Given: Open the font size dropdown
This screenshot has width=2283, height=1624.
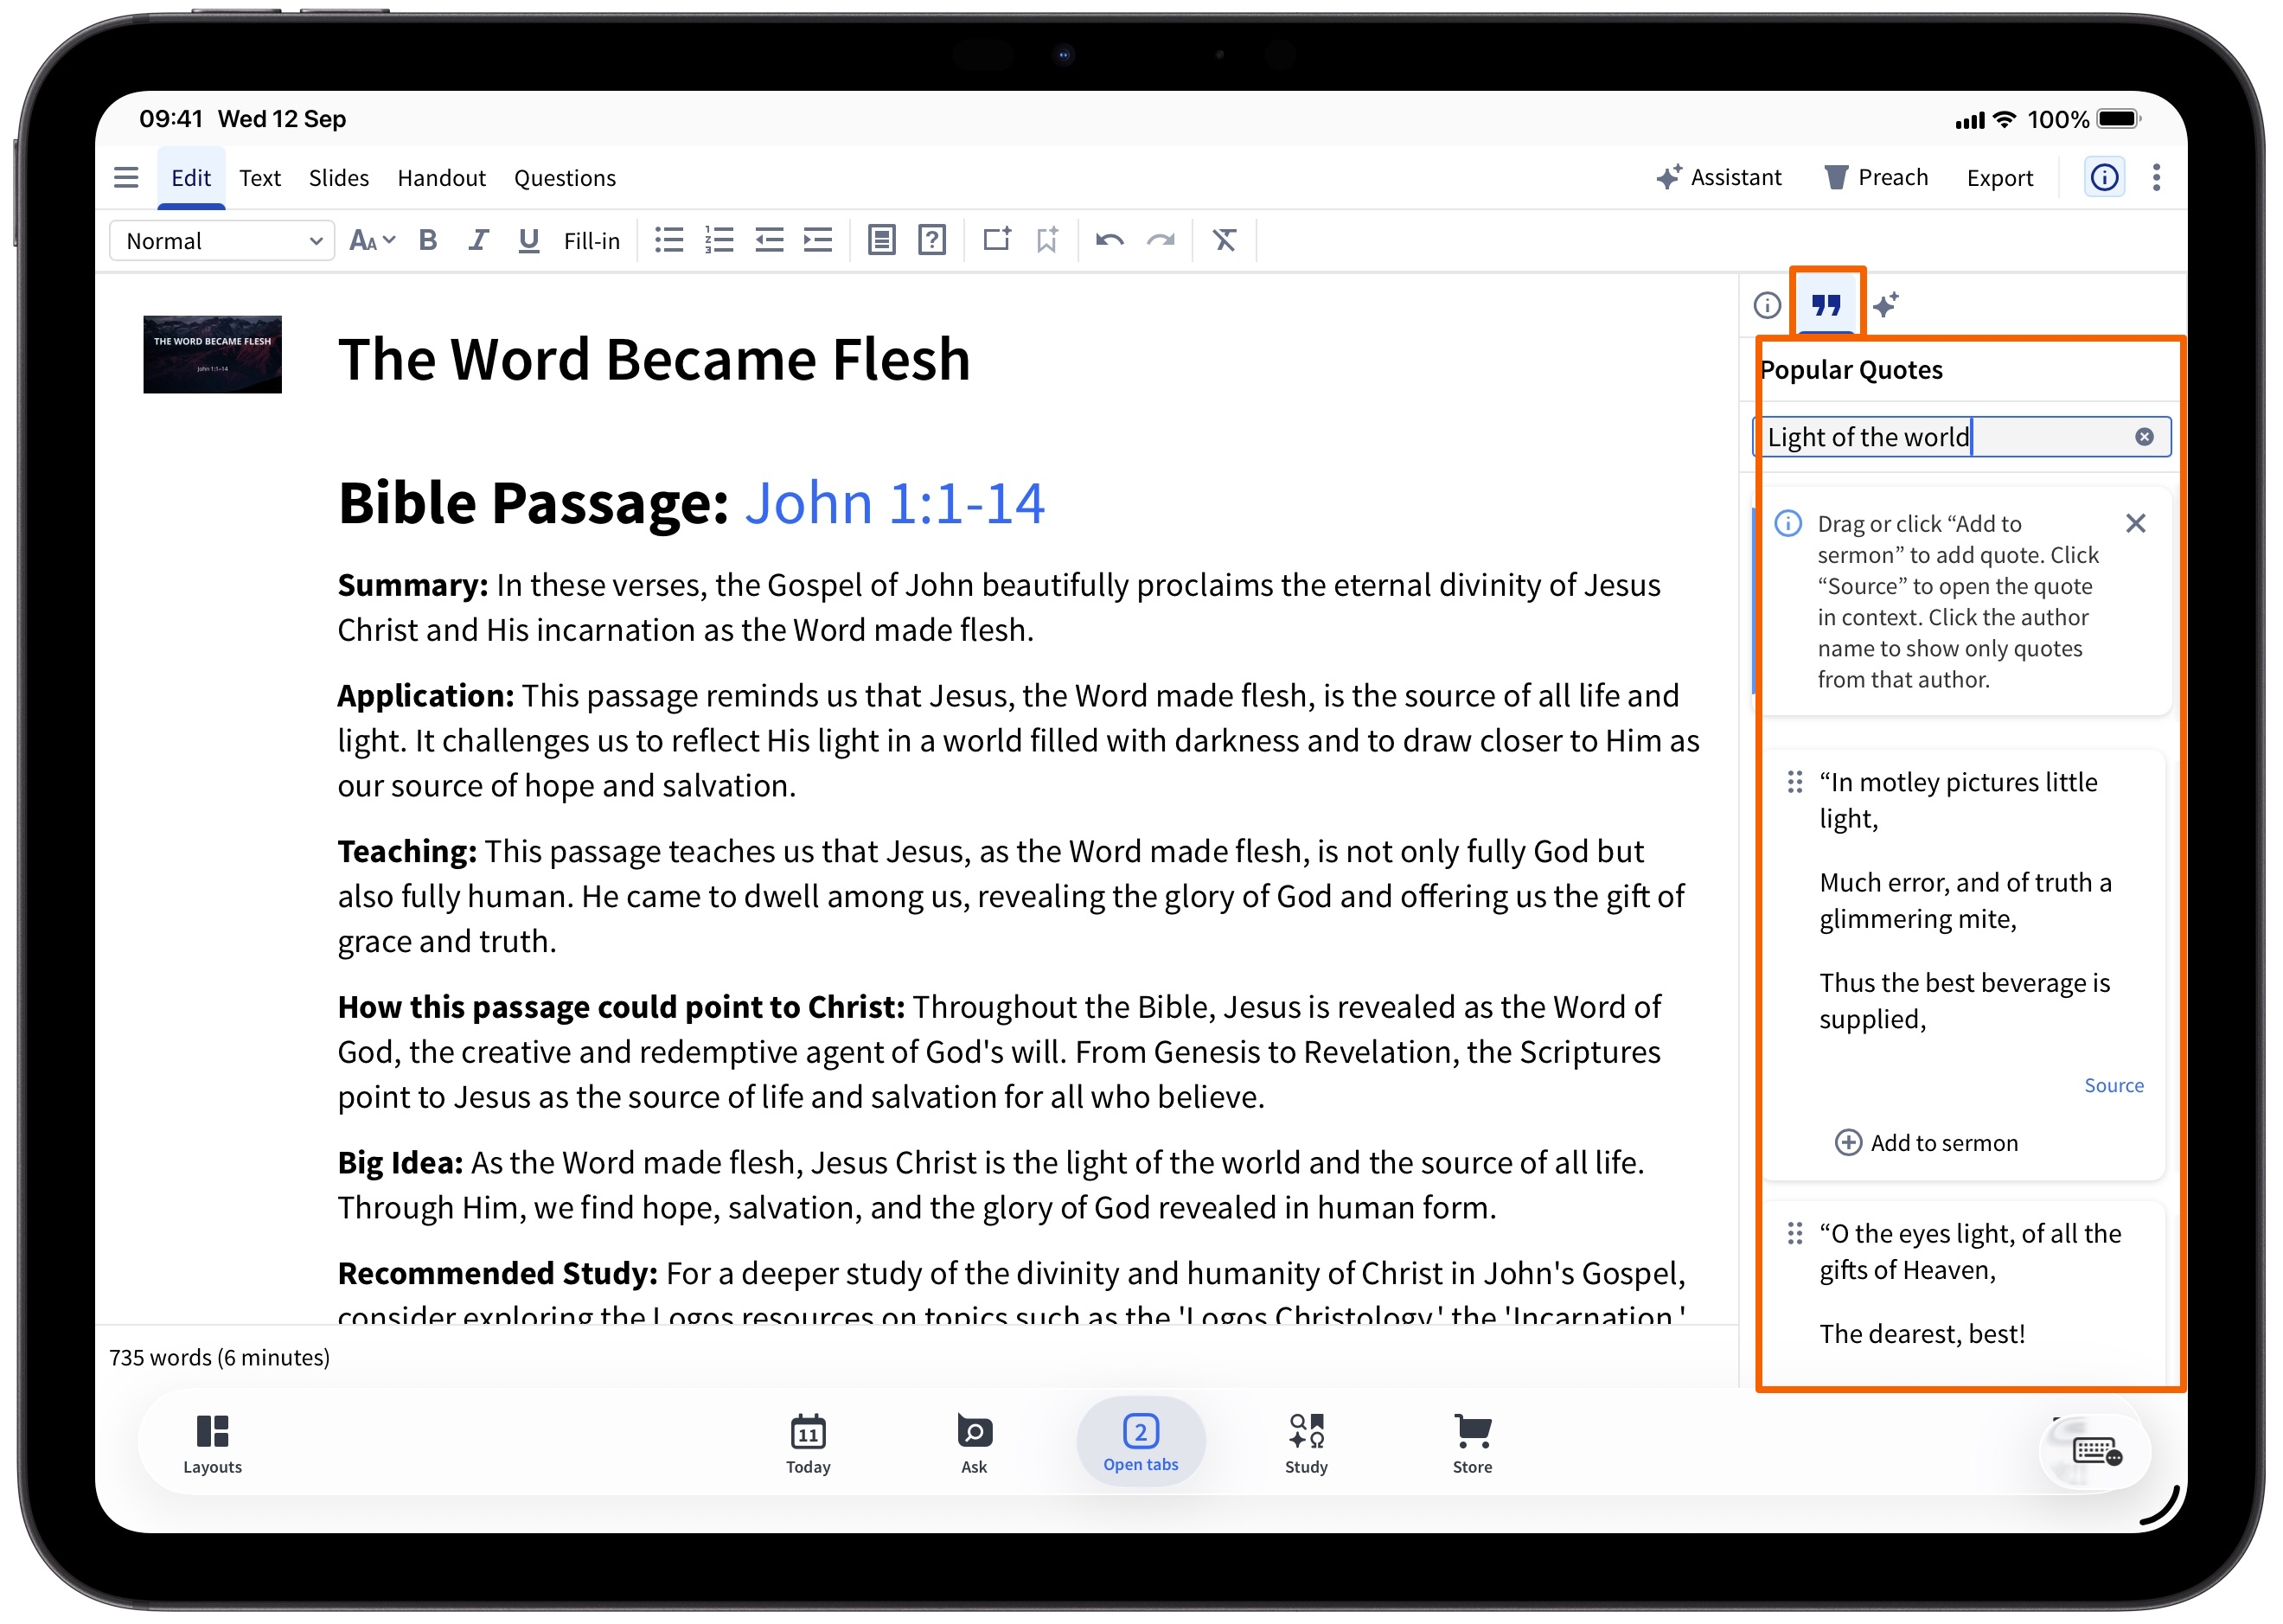Looking at the screenshot, I should point(372,241).
